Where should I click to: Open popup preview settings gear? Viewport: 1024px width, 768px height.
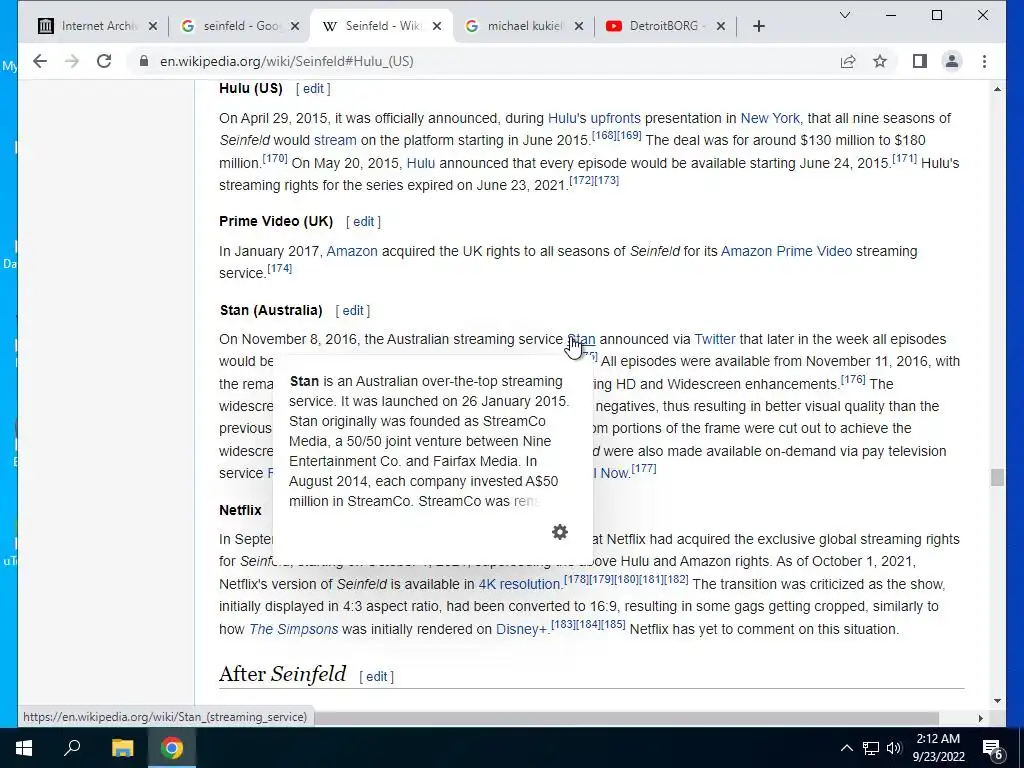560,532
